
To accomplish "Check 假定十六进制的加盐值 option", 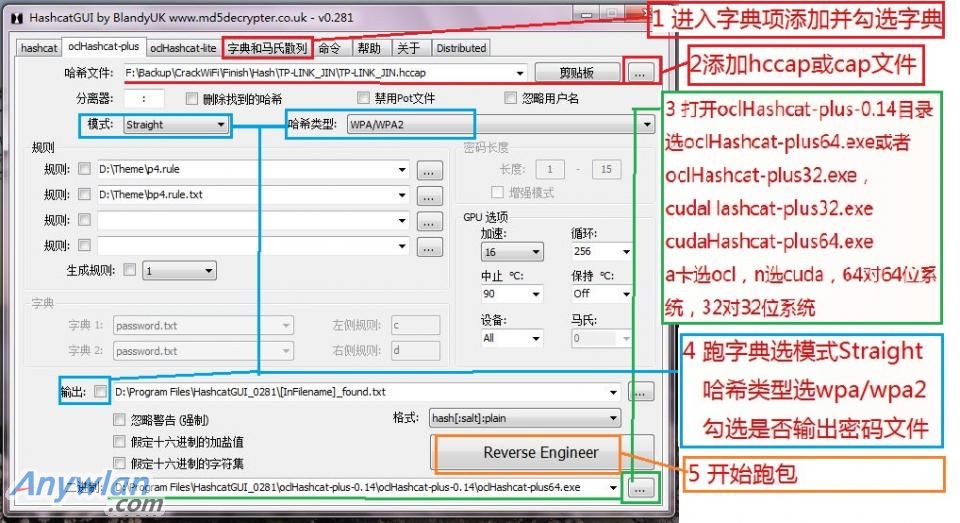I will [x=119, y=441].
